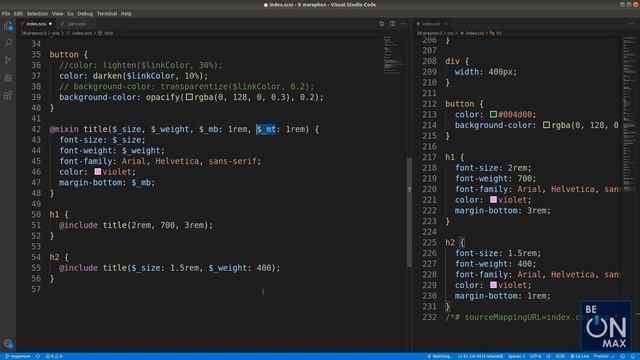Open the View menu
640x360 pixels.
tap(58, 13)
